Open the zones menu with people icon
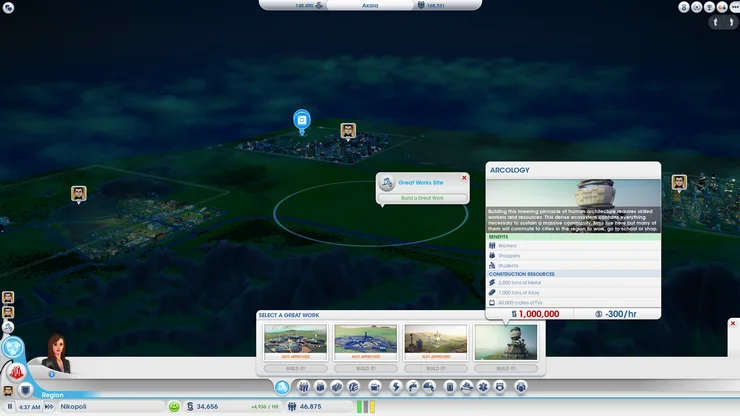740x416 pixels. [x=303, y=387]
